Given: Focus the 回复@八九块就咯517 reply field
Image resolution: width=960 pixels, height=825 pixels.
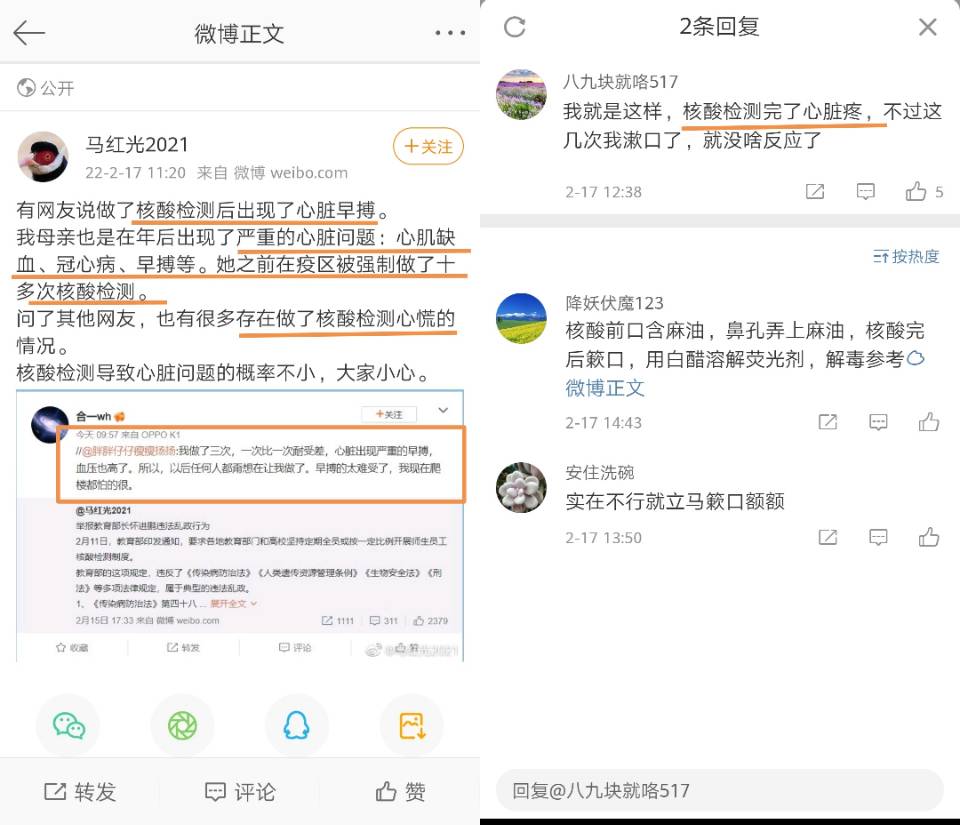Looking at the screenshot, I should tap(719, 790).
